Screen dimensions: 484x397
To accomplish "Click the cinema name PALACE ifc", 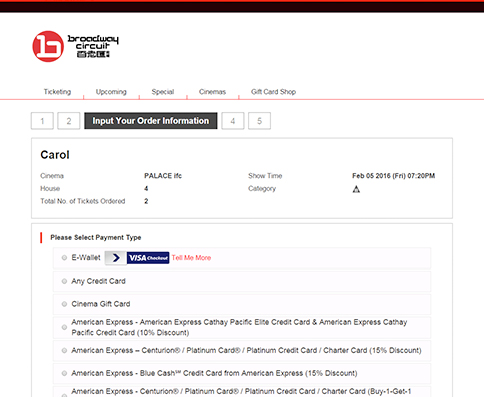I will pos(163,176).
